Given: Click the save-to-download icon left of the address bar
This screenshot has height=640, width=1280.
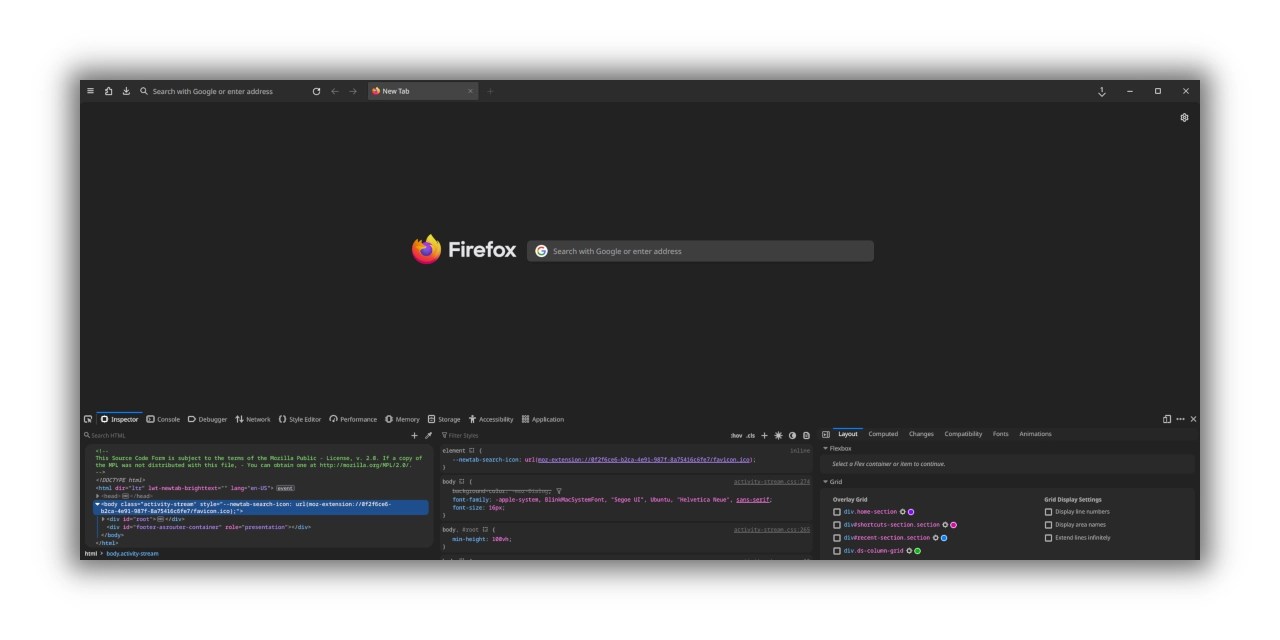Looking at the screenshot, I should coord(126,91).
